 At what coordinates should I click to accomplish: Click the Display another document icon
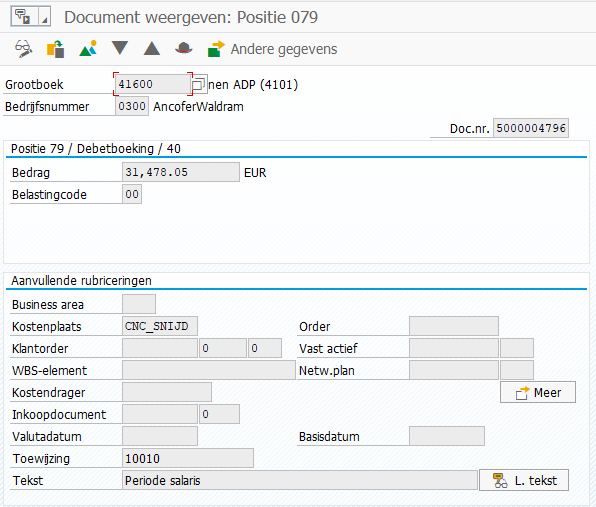pyautogui.click(x=55, y=49)
